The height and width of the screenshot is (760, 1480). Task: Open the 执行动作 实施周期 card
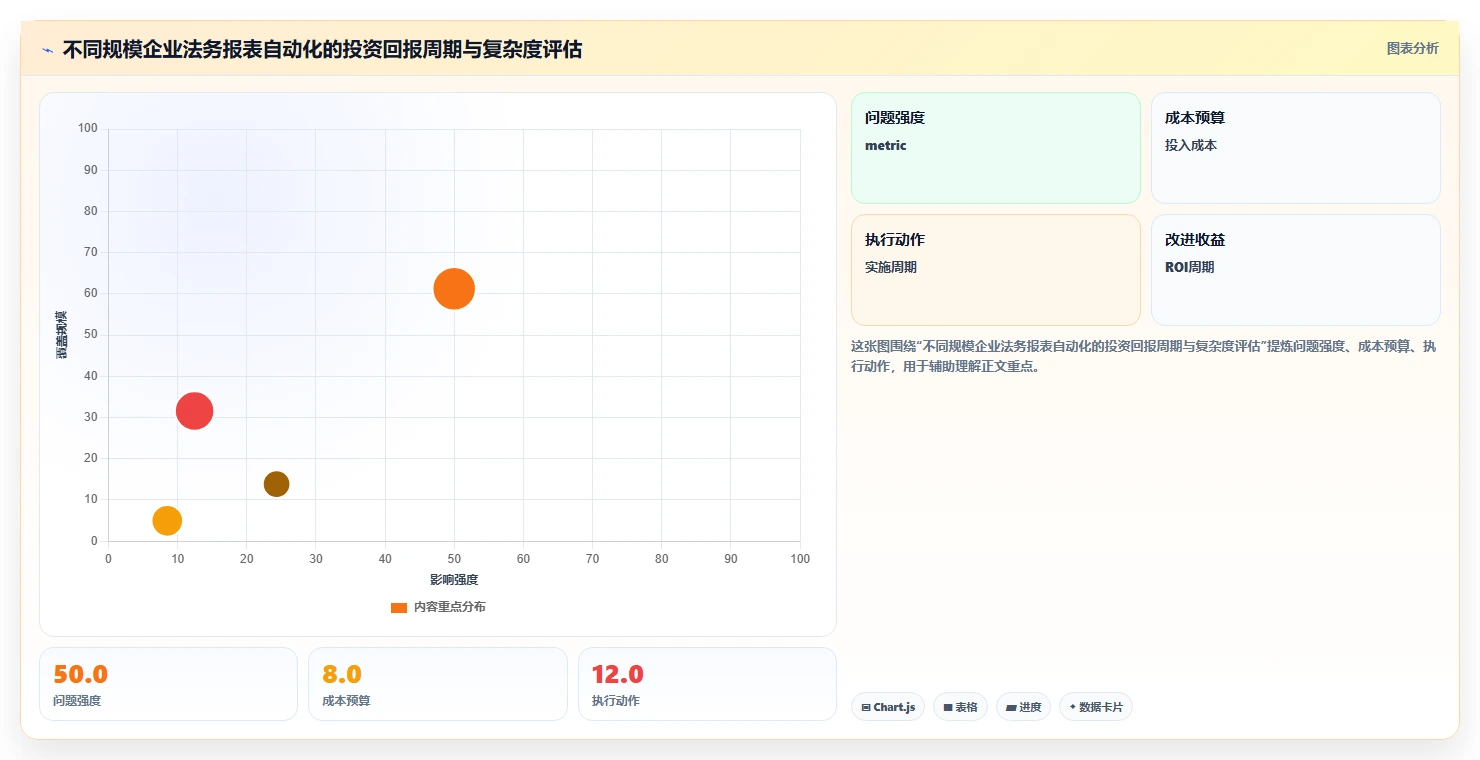point(995,270)
